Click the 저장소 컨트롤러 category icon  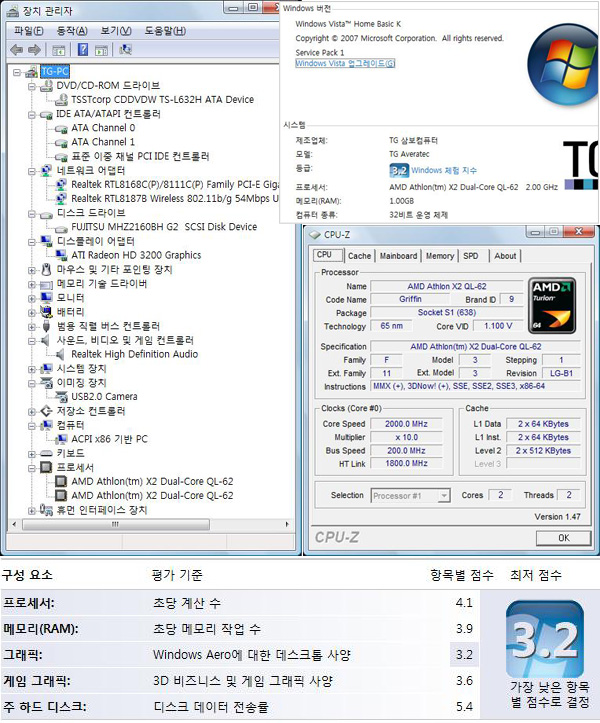pos(46,411)
